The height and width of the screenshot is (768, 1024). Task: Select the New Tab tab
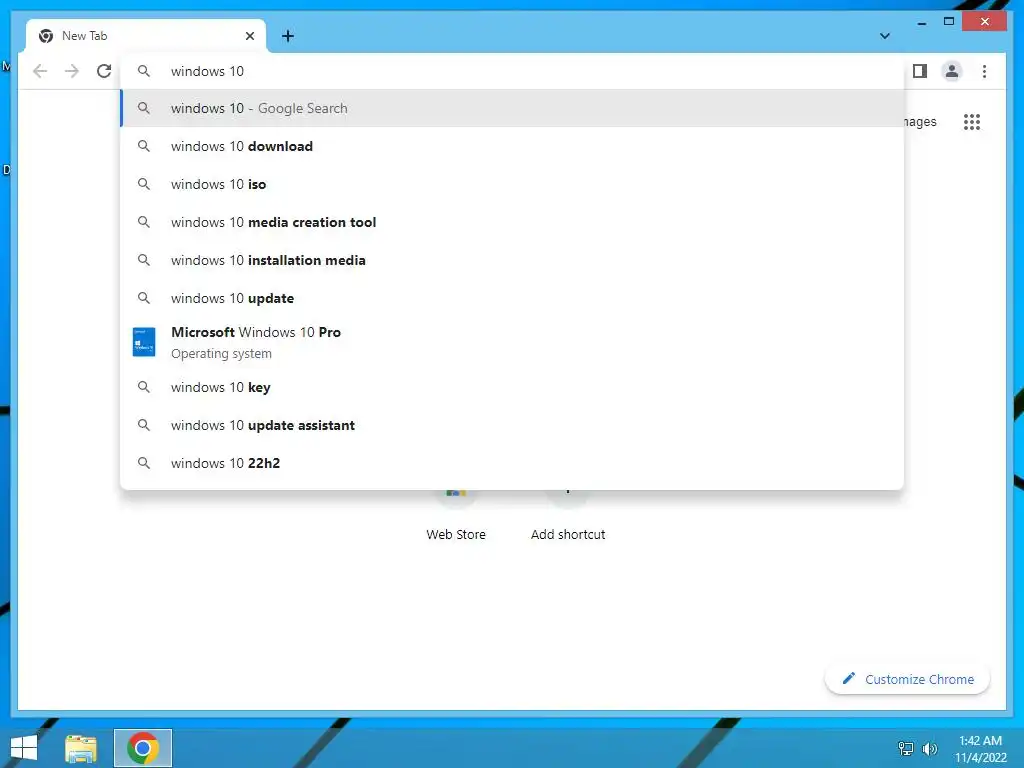146,36
